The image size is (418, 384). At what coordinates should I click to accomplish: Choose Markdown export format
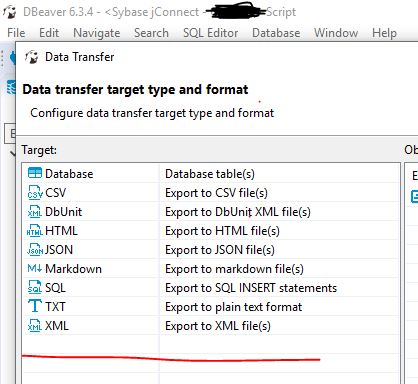click(73, 269)
